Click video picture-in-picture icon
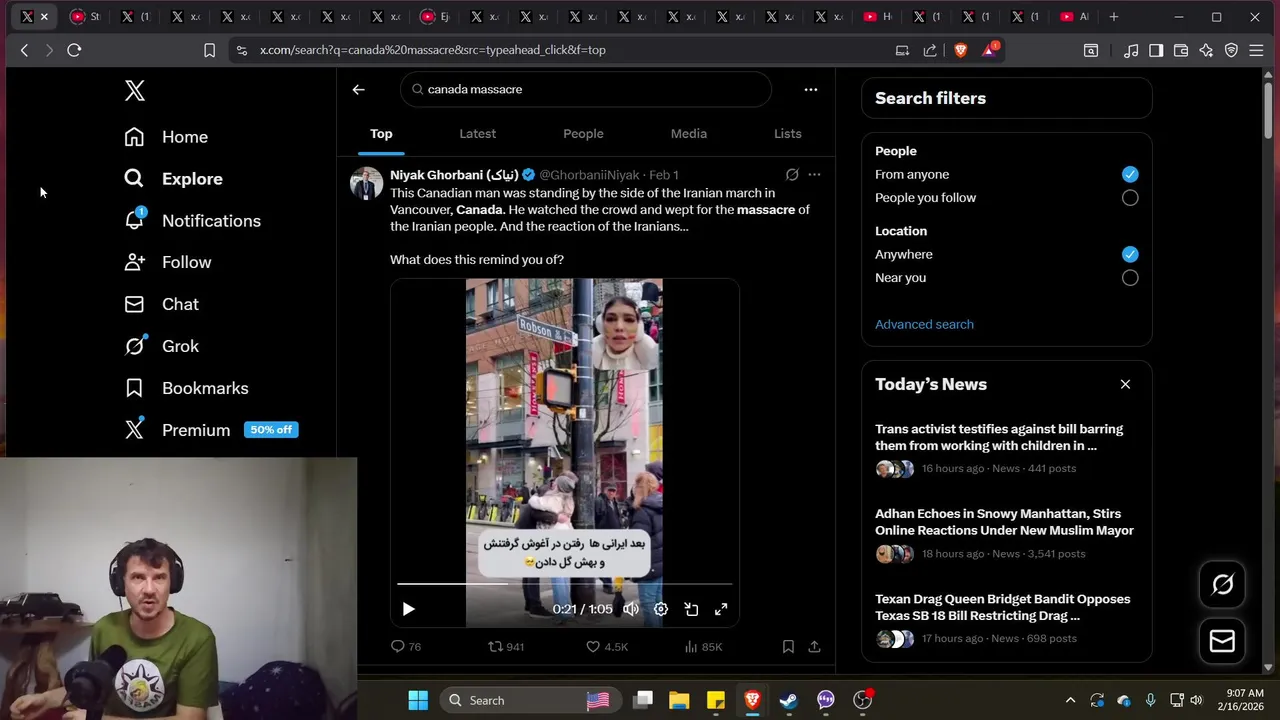The image size is (1280, 720). pyautogui.click(x=691, y=609)
